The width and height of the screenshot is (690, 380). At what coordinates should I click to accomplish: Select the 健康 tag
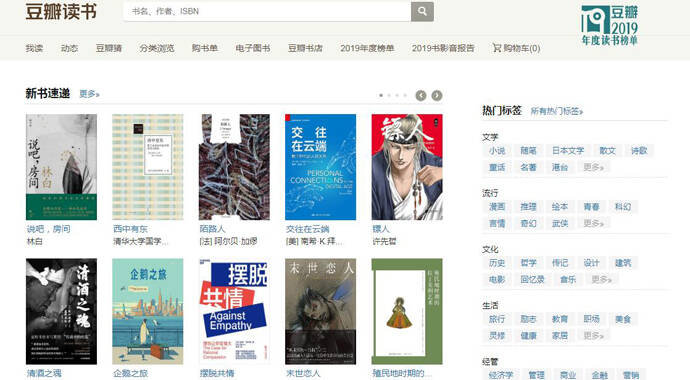pyautogui.click(x=529, y=336)
